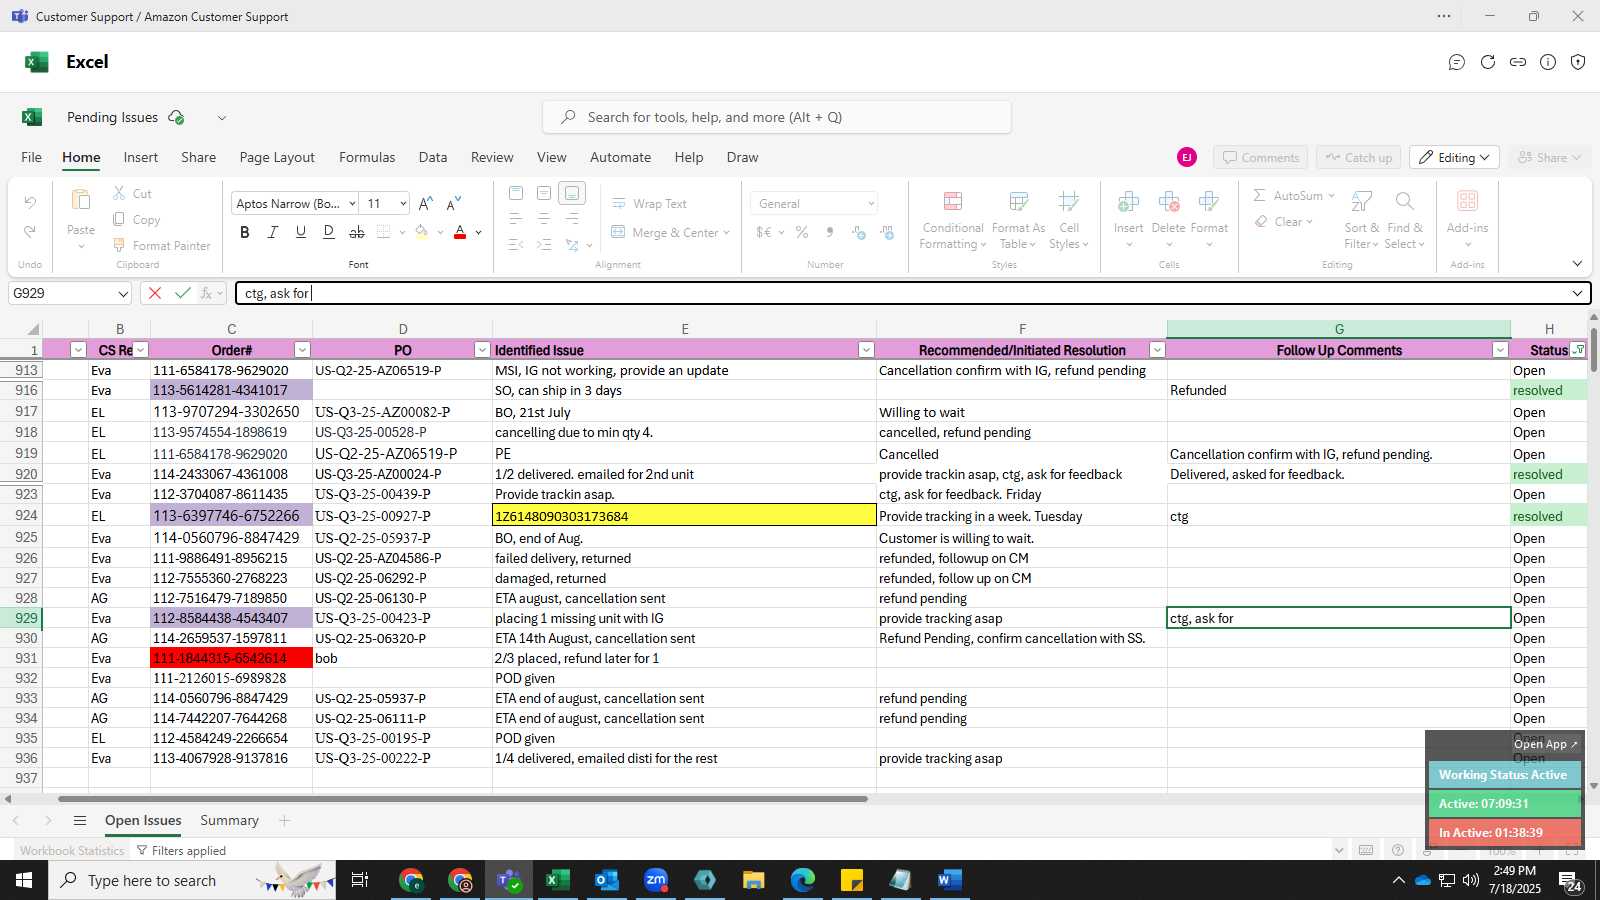
Task: Click the horizontal scrollbar thumb
Action: (x=463, y=799)
